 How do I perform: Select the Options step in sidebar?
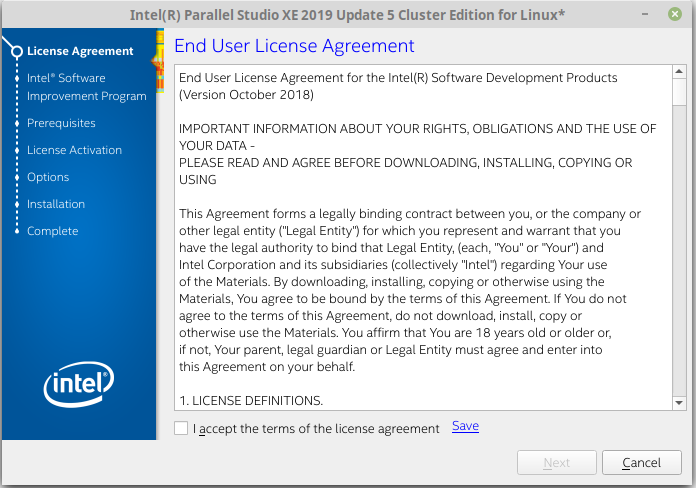click(x=48, y=177)
